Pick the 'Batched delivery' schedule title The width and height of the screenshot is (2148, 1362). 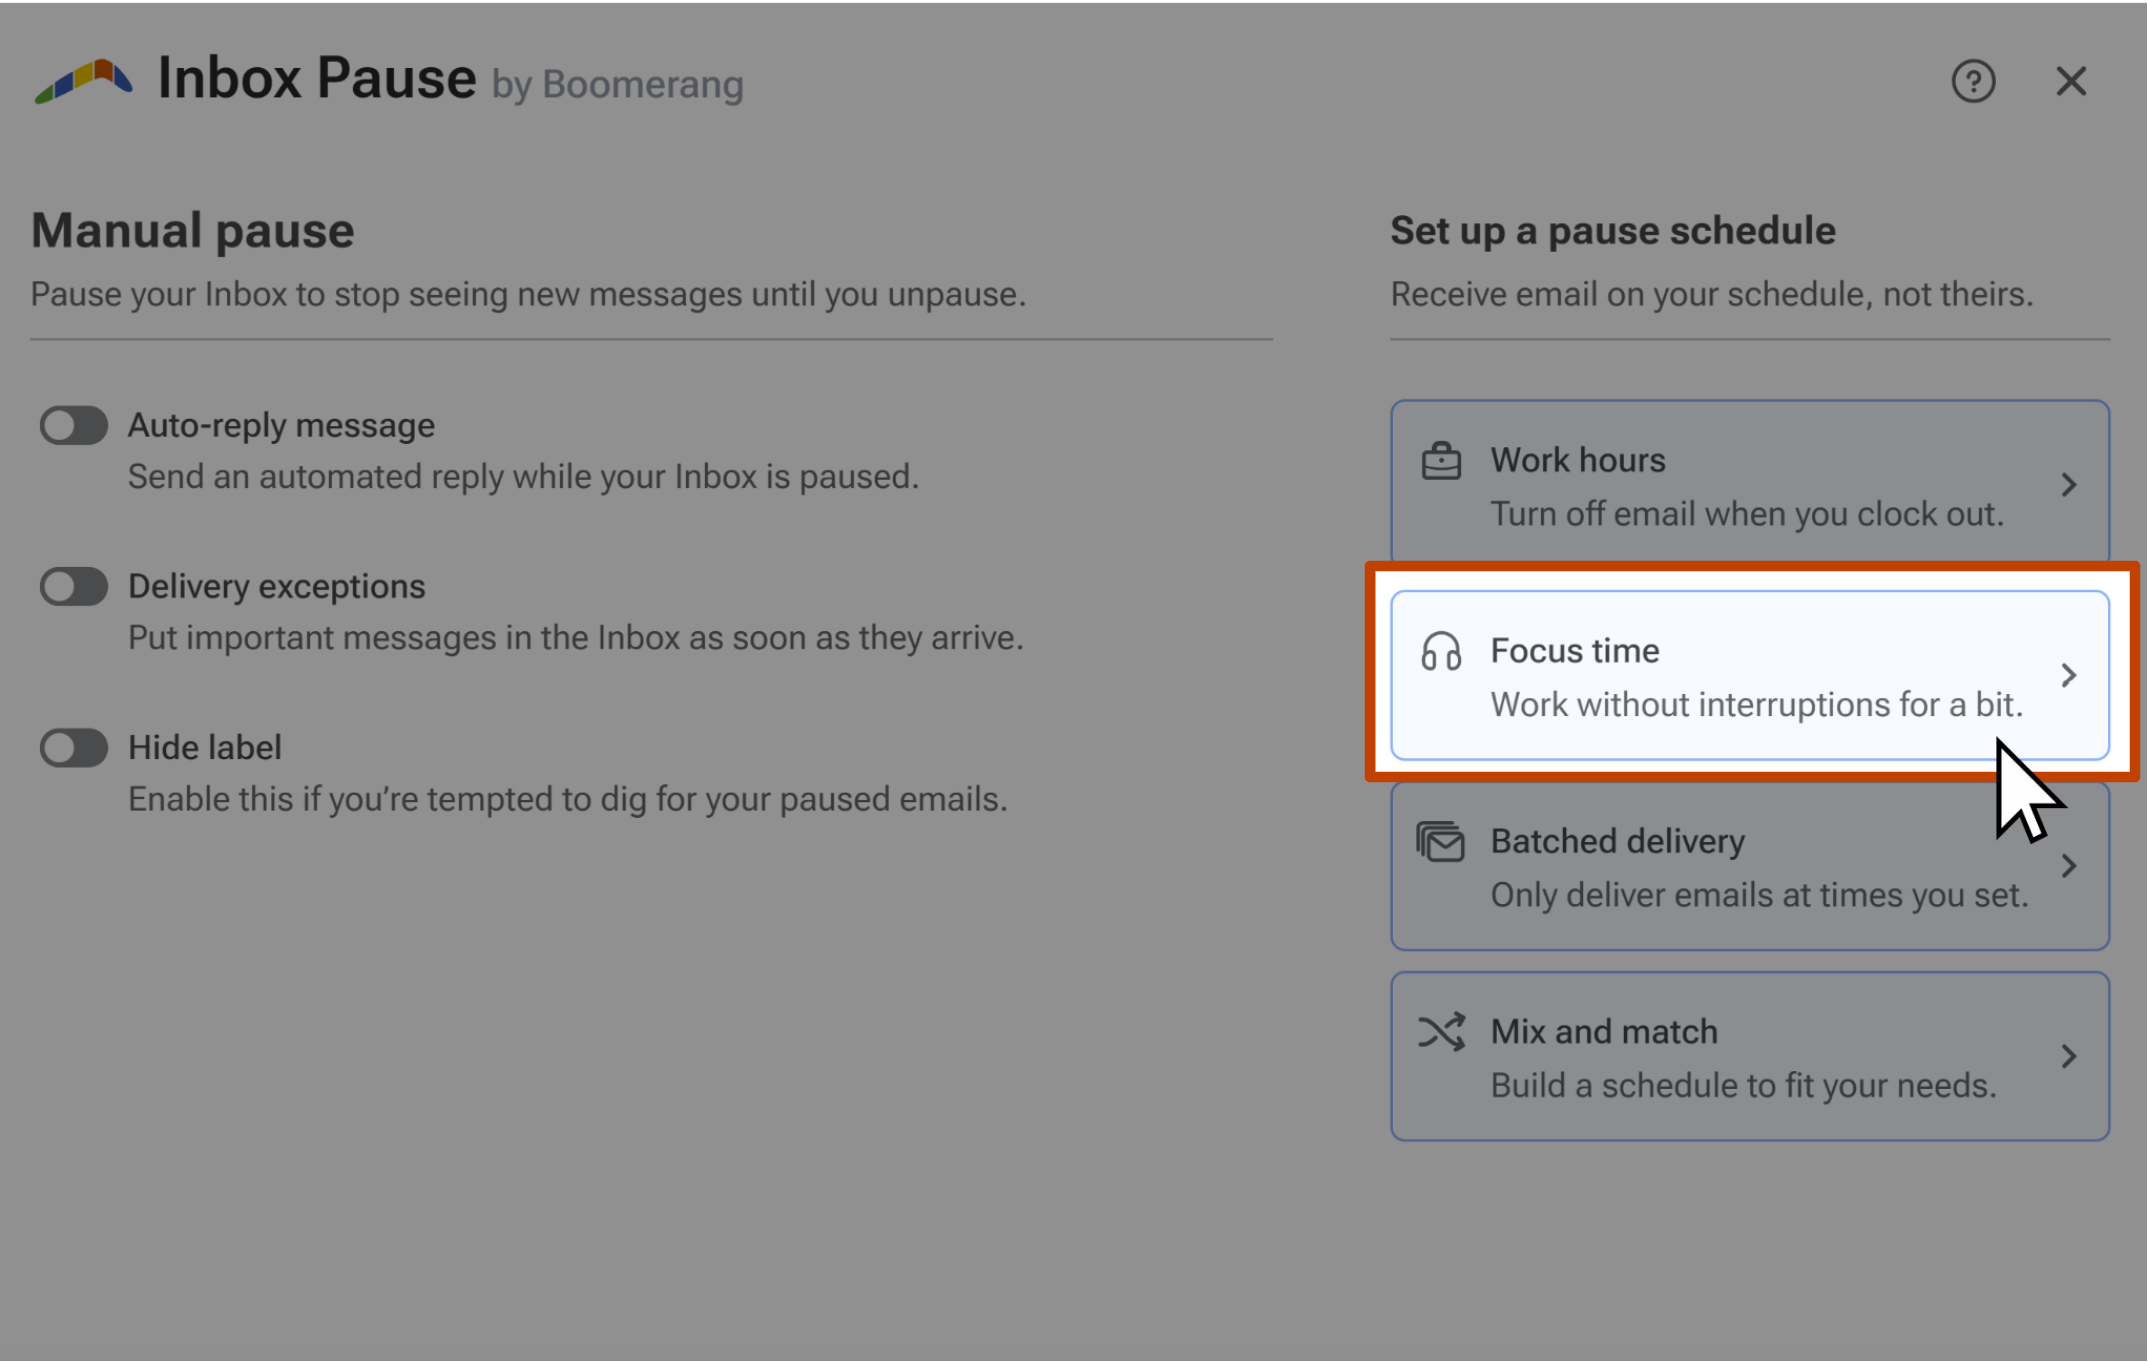click(1618, 842)
